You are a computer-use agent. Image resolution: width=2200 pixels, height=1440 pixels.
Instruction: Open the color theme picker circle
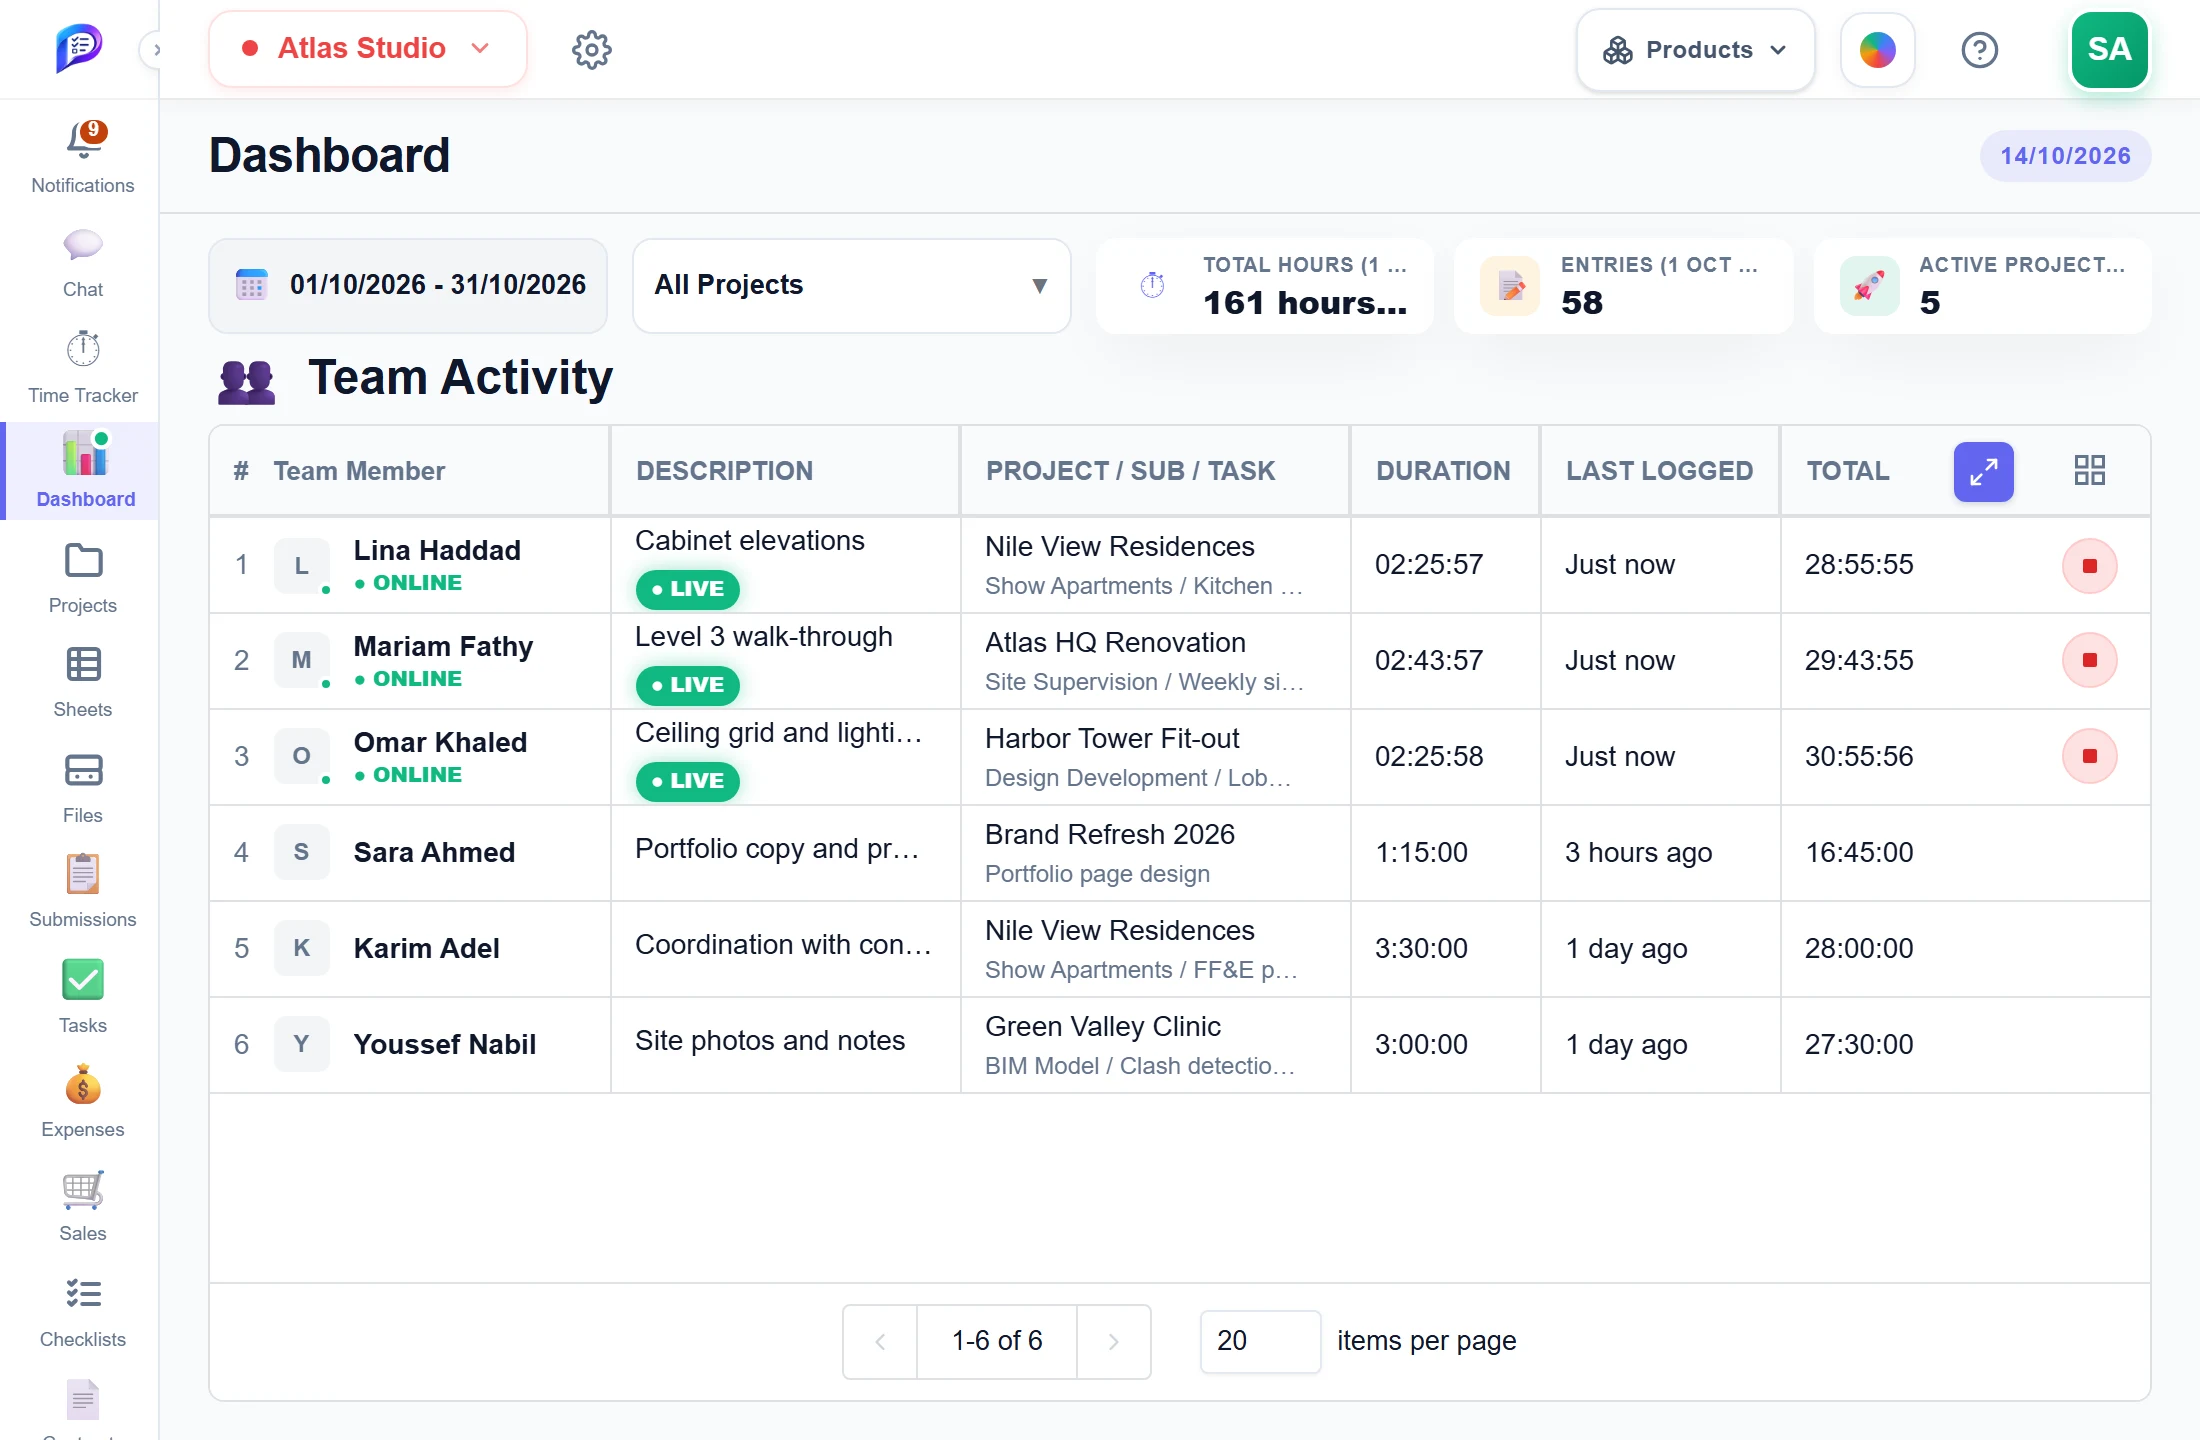click(x=1877, y=50)
